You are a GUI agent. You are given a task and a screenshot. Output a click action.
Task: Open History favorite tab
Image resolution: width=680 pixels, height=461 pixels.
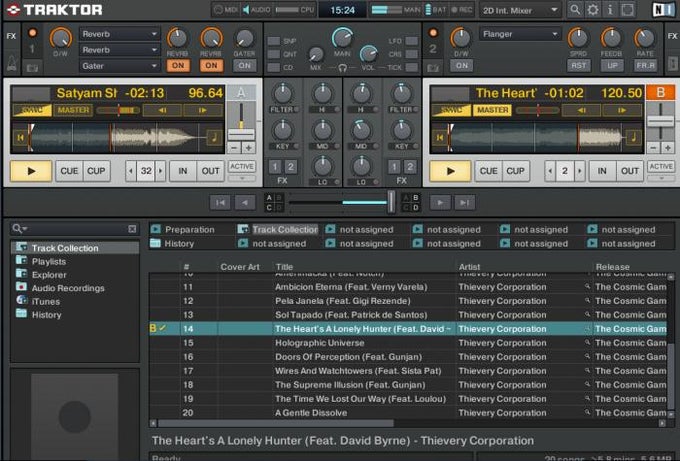(172, 243)
